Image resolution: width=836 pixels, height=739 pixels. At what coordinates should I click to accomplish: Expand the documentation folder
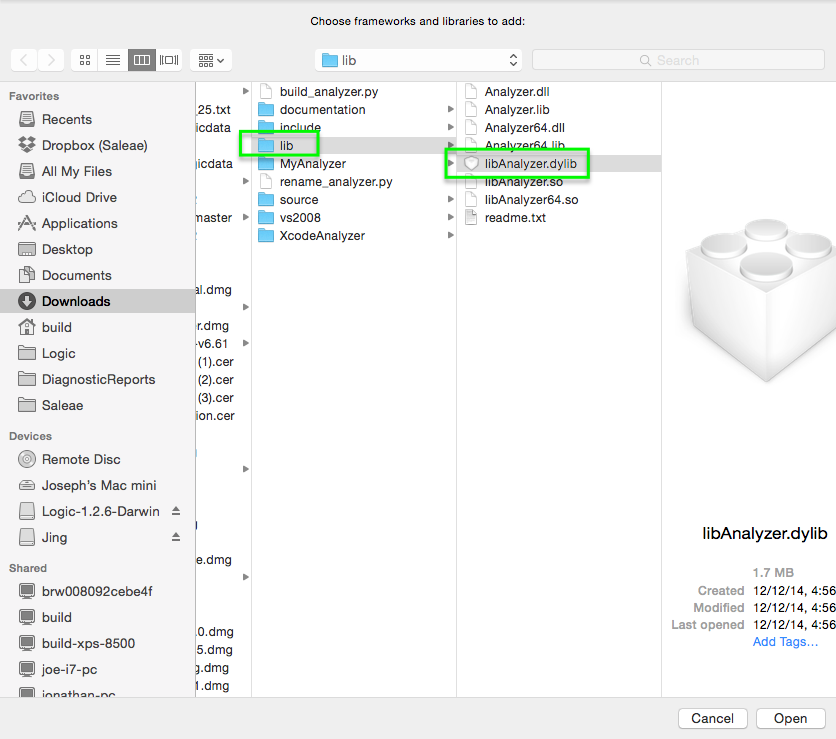pyautogui.click(x=322, y=110)
